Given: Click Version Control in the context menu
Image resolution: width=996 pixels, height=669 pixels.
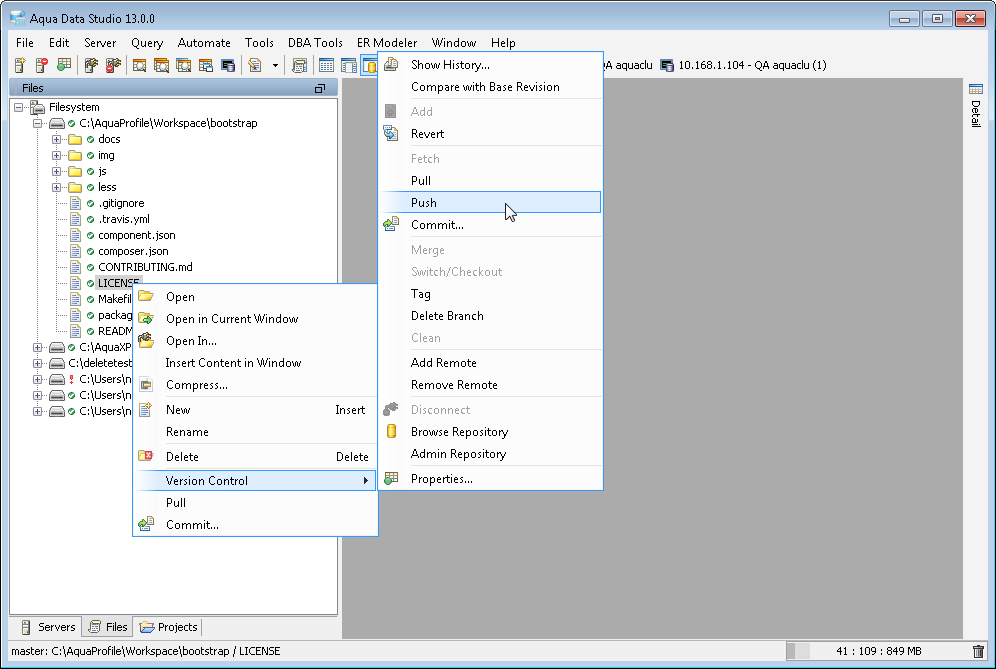Looking at the screenshot, I should pyautogui.click(x=255, y=481).
